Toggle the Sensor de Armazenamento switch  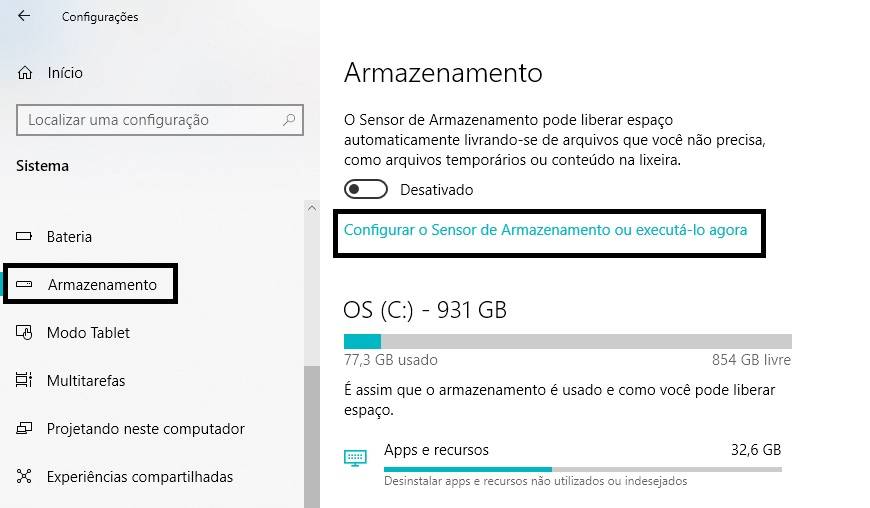point(366,189)
